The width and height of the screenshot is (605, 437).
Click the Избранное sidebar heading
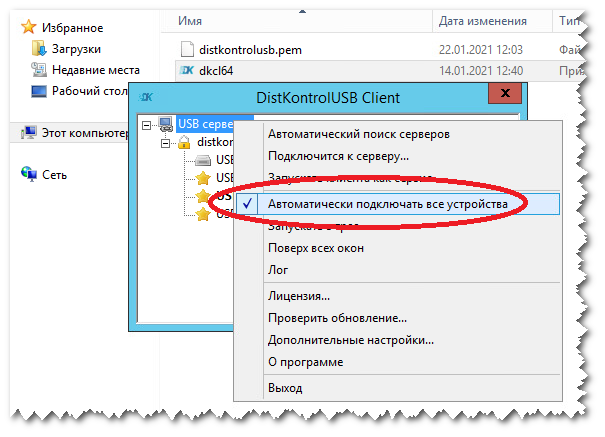pos(73,28)
